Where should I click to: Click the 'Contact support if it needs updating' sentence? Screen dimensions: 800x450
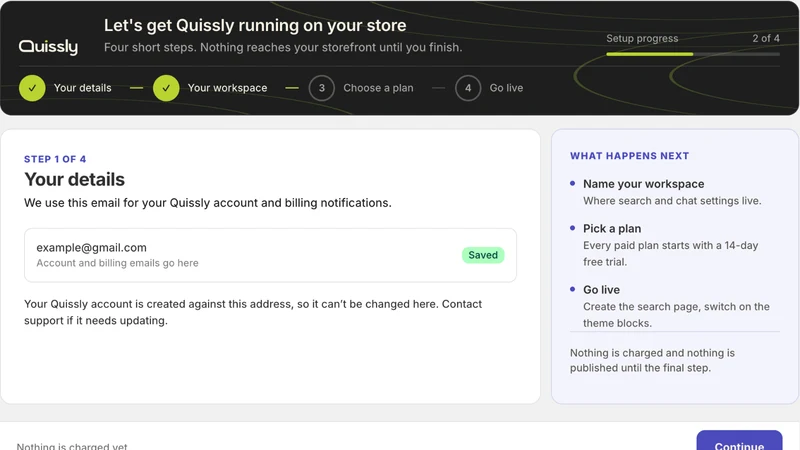coord(253,312)
